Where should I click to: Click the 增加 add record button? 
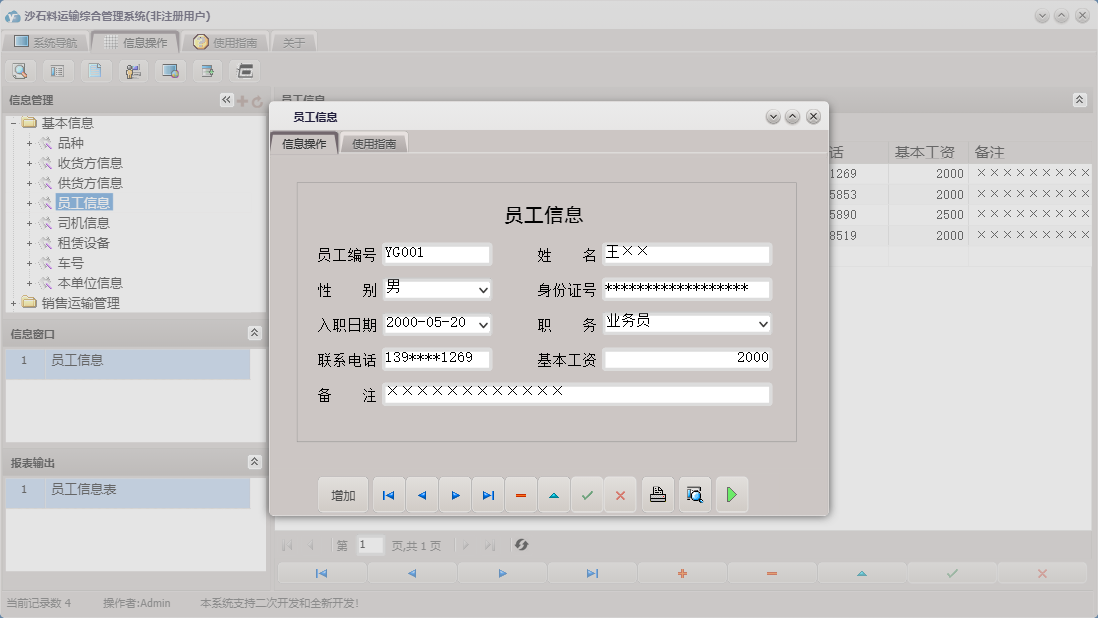pos(343,494)
